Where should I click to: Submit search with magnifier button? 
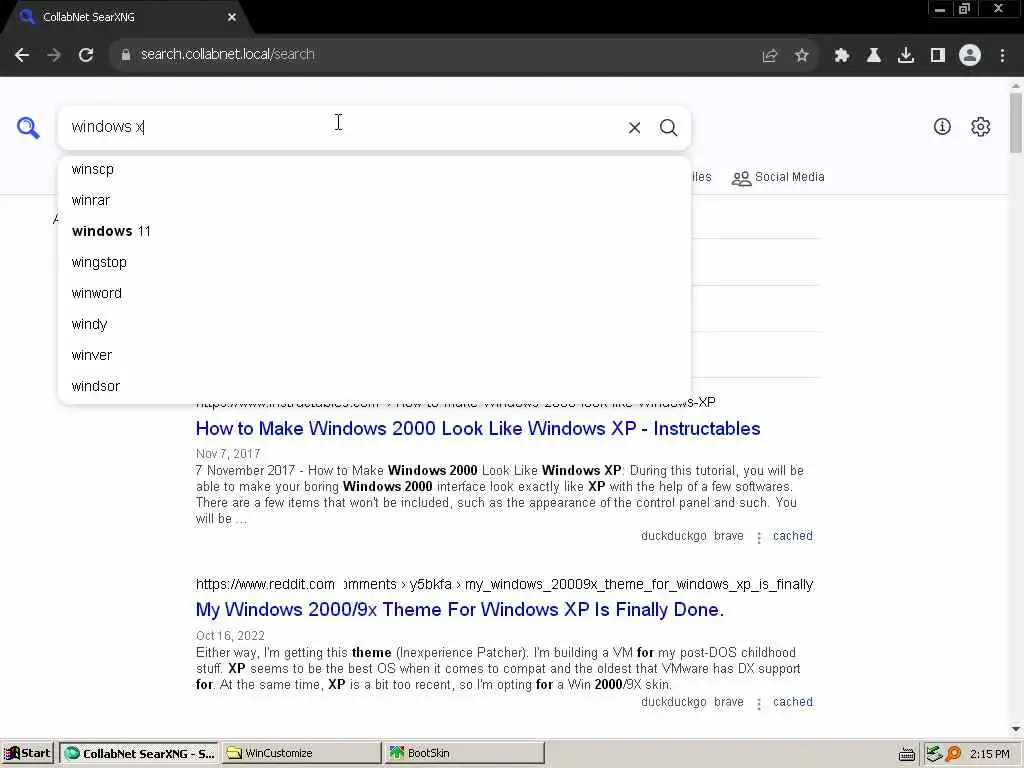click(x=668, y=128)
